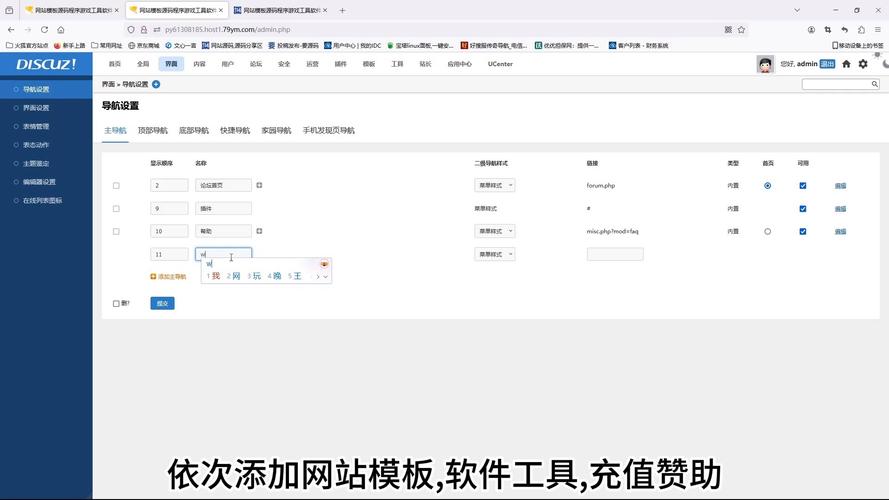This screenshot has width=889, height=500.
Task: Open a new browser tab with plus
Action: 342,10
